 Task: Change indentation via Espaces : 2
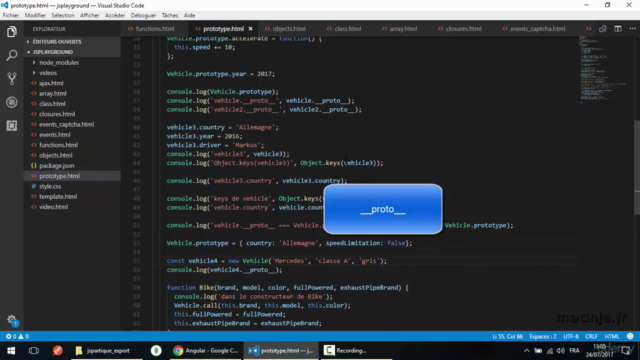(543, 336)
